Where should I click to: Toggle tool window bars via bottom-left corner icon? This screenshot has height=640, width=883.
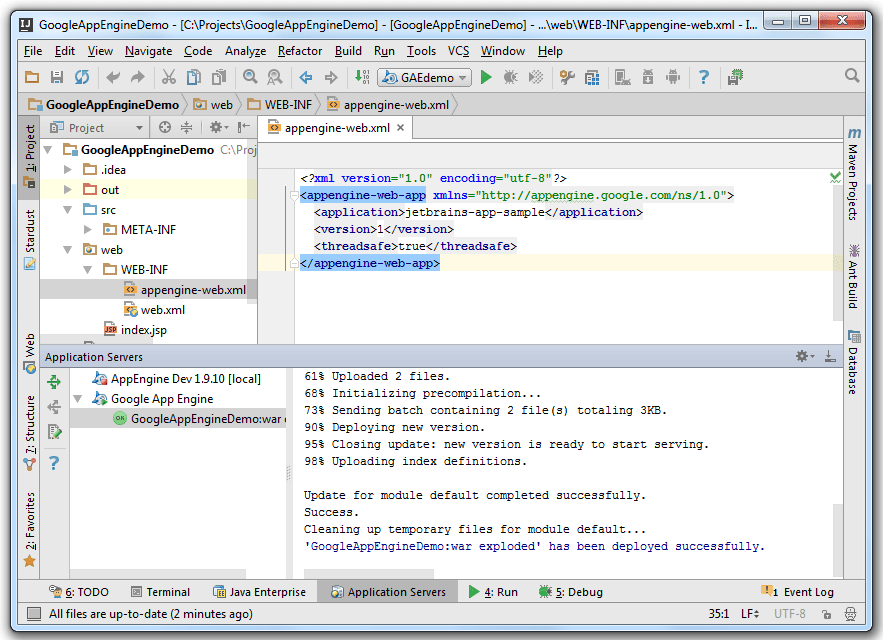tap(34, 614)
